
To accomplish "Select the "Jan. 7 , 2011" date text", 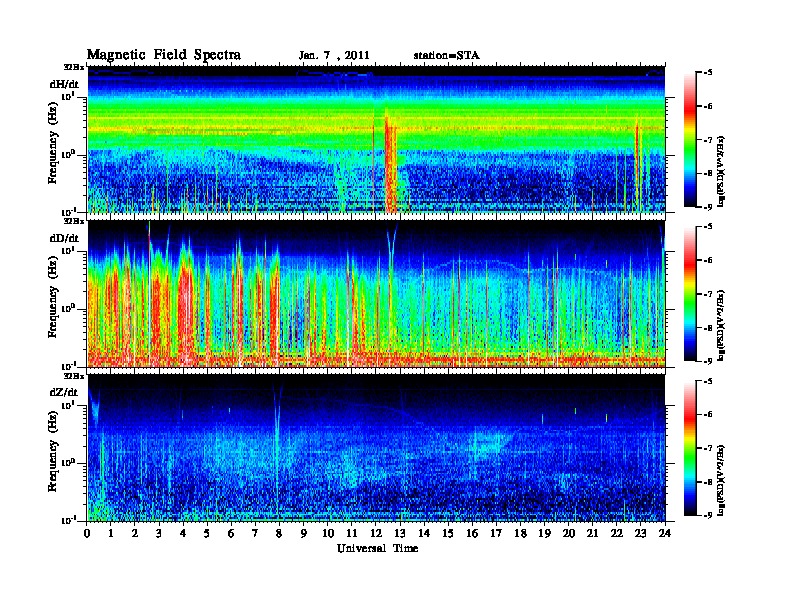I will pyautogui.click(x=334, y=56).
